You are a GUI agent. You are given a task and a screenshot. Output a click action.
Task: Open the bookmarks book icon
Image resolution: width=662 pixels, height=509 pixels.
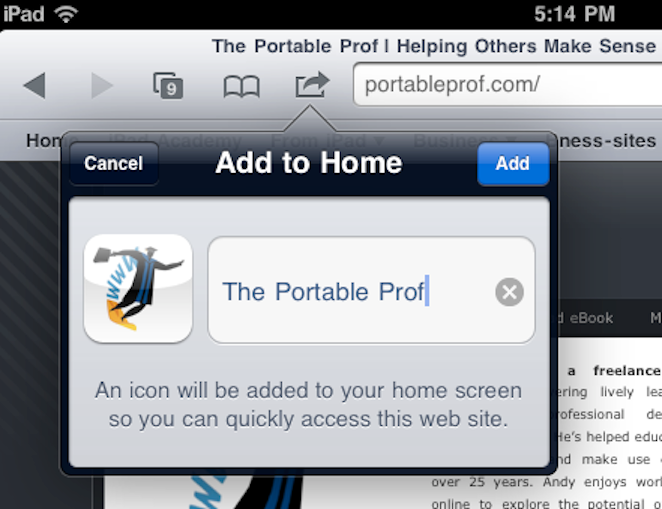tap(241, 86)
